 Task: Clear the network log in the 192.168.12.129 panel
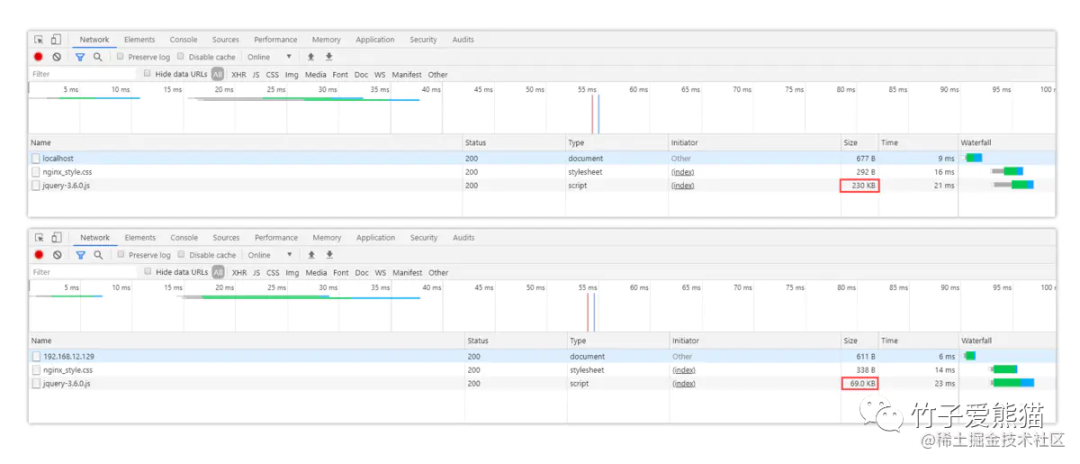(x=57, y=255)
